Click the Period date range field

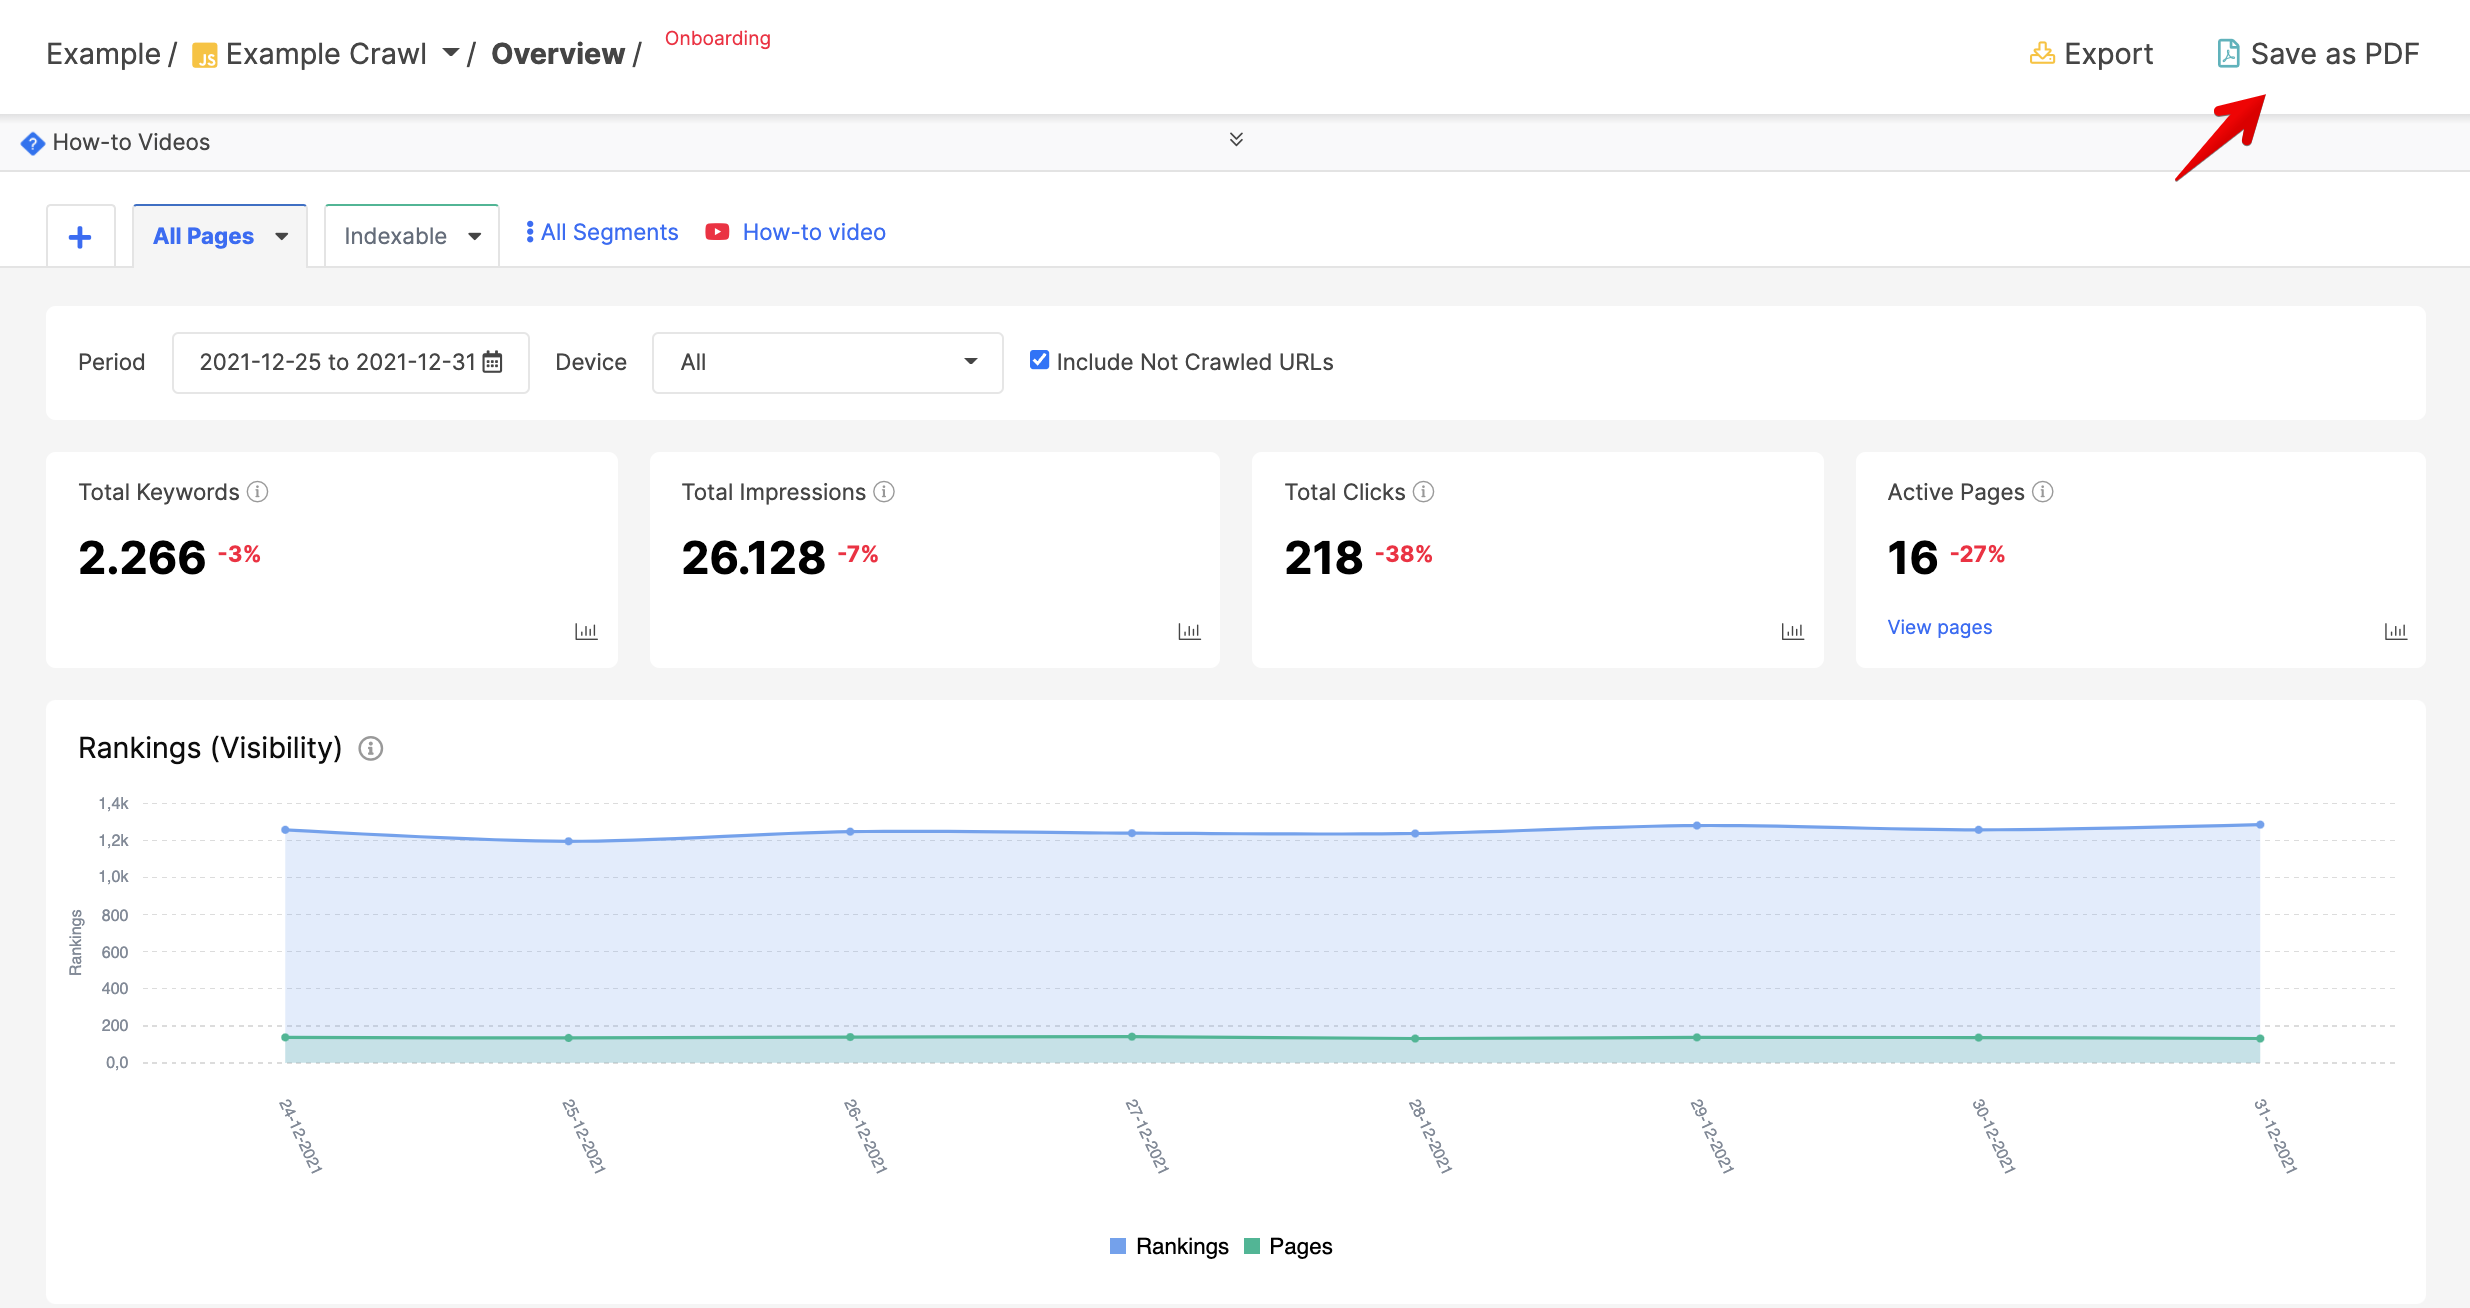(x=351, y=362)
